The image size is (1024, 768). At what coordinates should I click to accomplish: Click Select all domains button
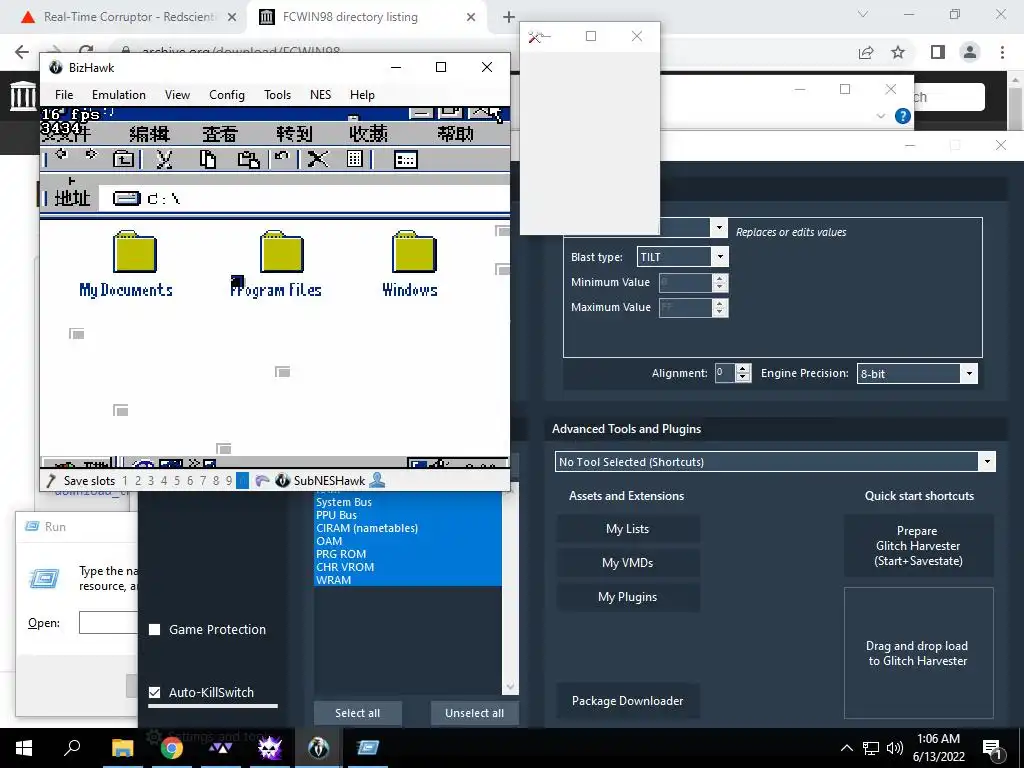click(x=357, y=713)
